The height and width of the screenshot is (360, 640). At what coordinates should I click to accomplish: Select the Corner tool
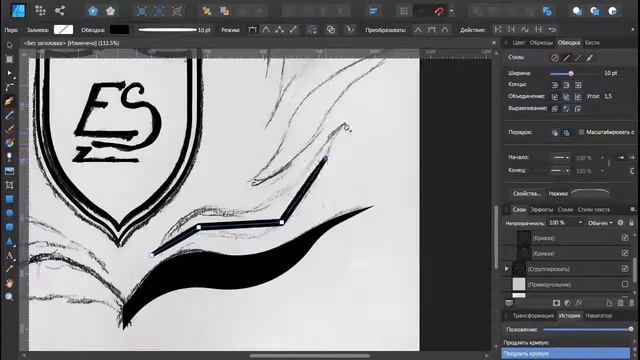coord(9,87)
